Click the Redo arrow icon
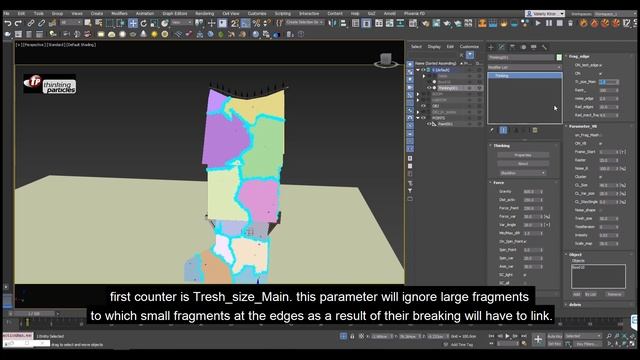Viewport: 640px width, 360px height. (x=18, y=23)
